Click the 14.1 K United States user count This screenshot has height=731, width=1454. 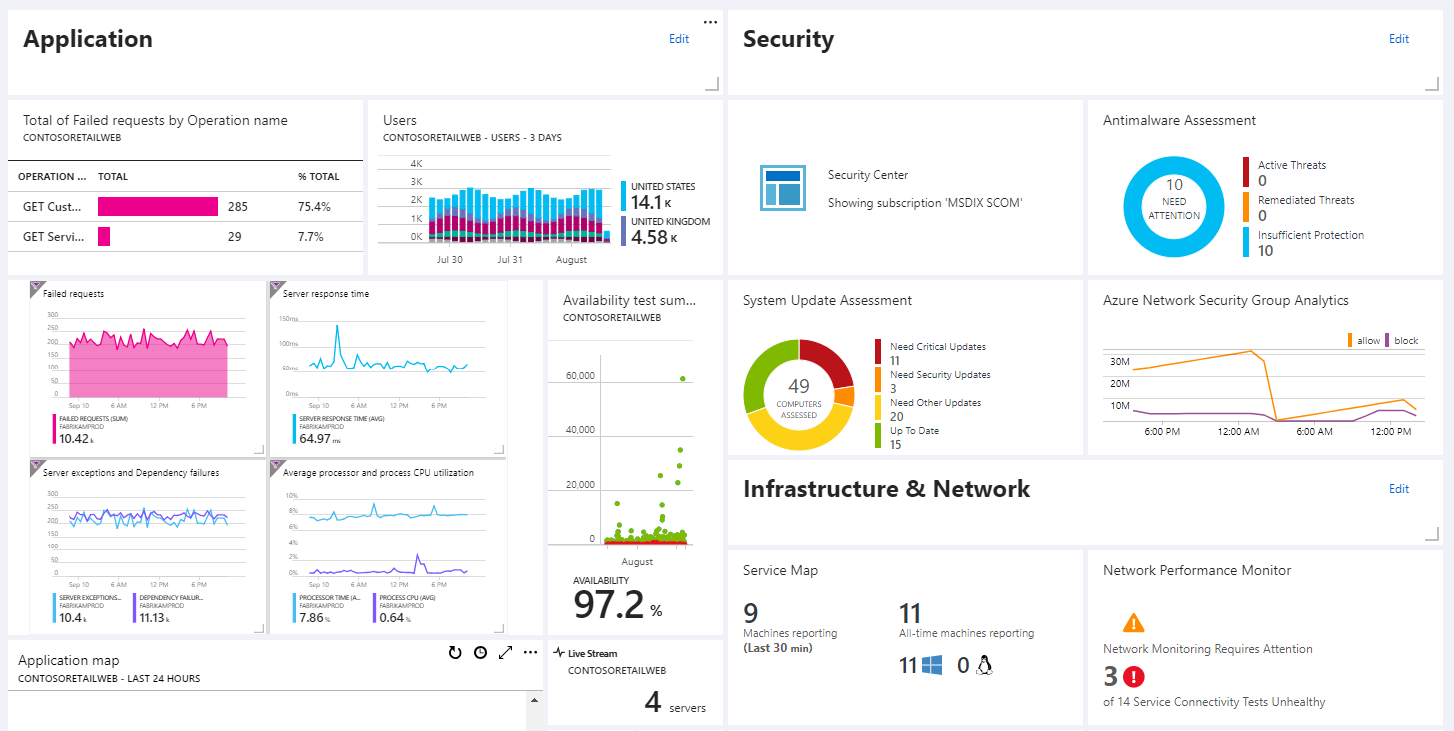652,203
